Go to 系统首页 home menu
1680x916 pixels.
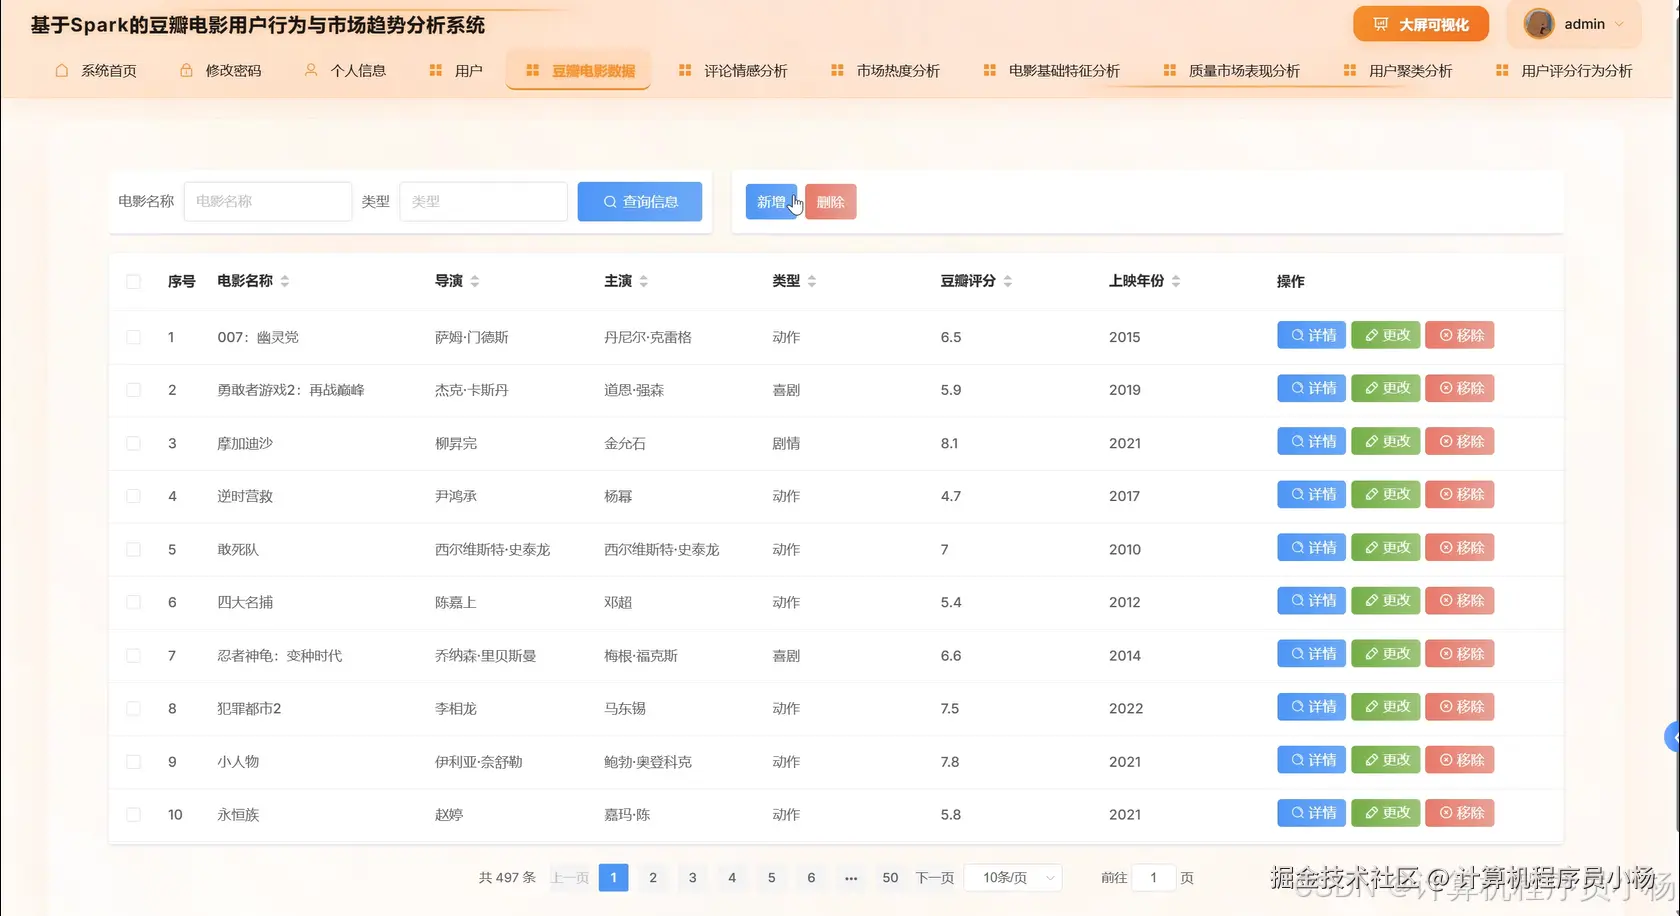[96, 71]
